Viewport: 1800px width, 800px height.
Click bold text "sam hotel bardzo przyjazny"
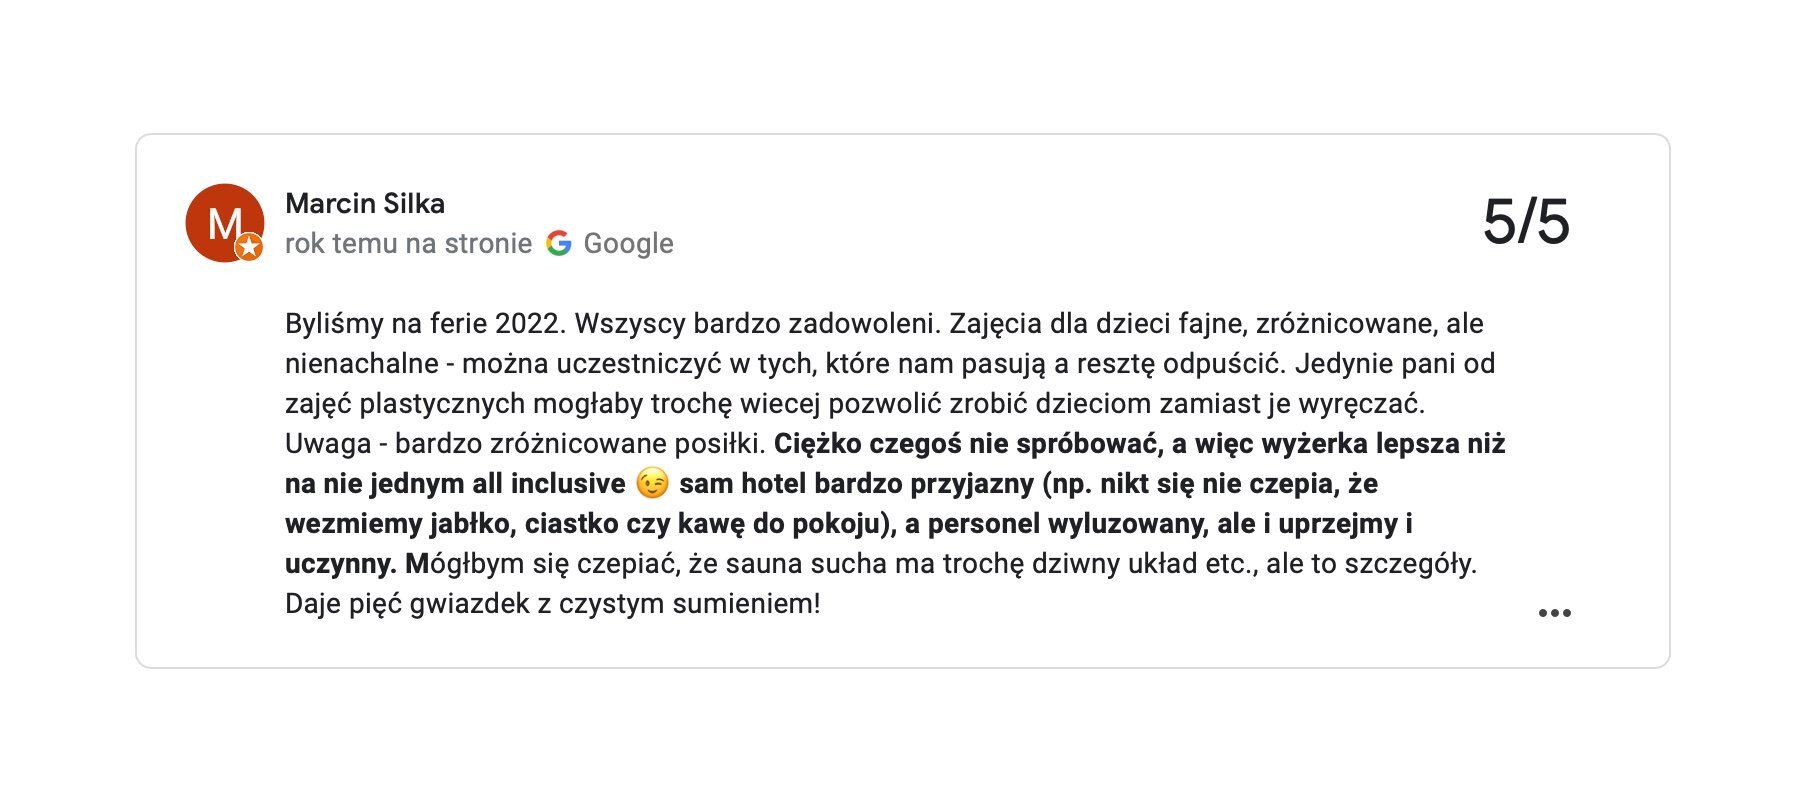(x=856, y=484)
